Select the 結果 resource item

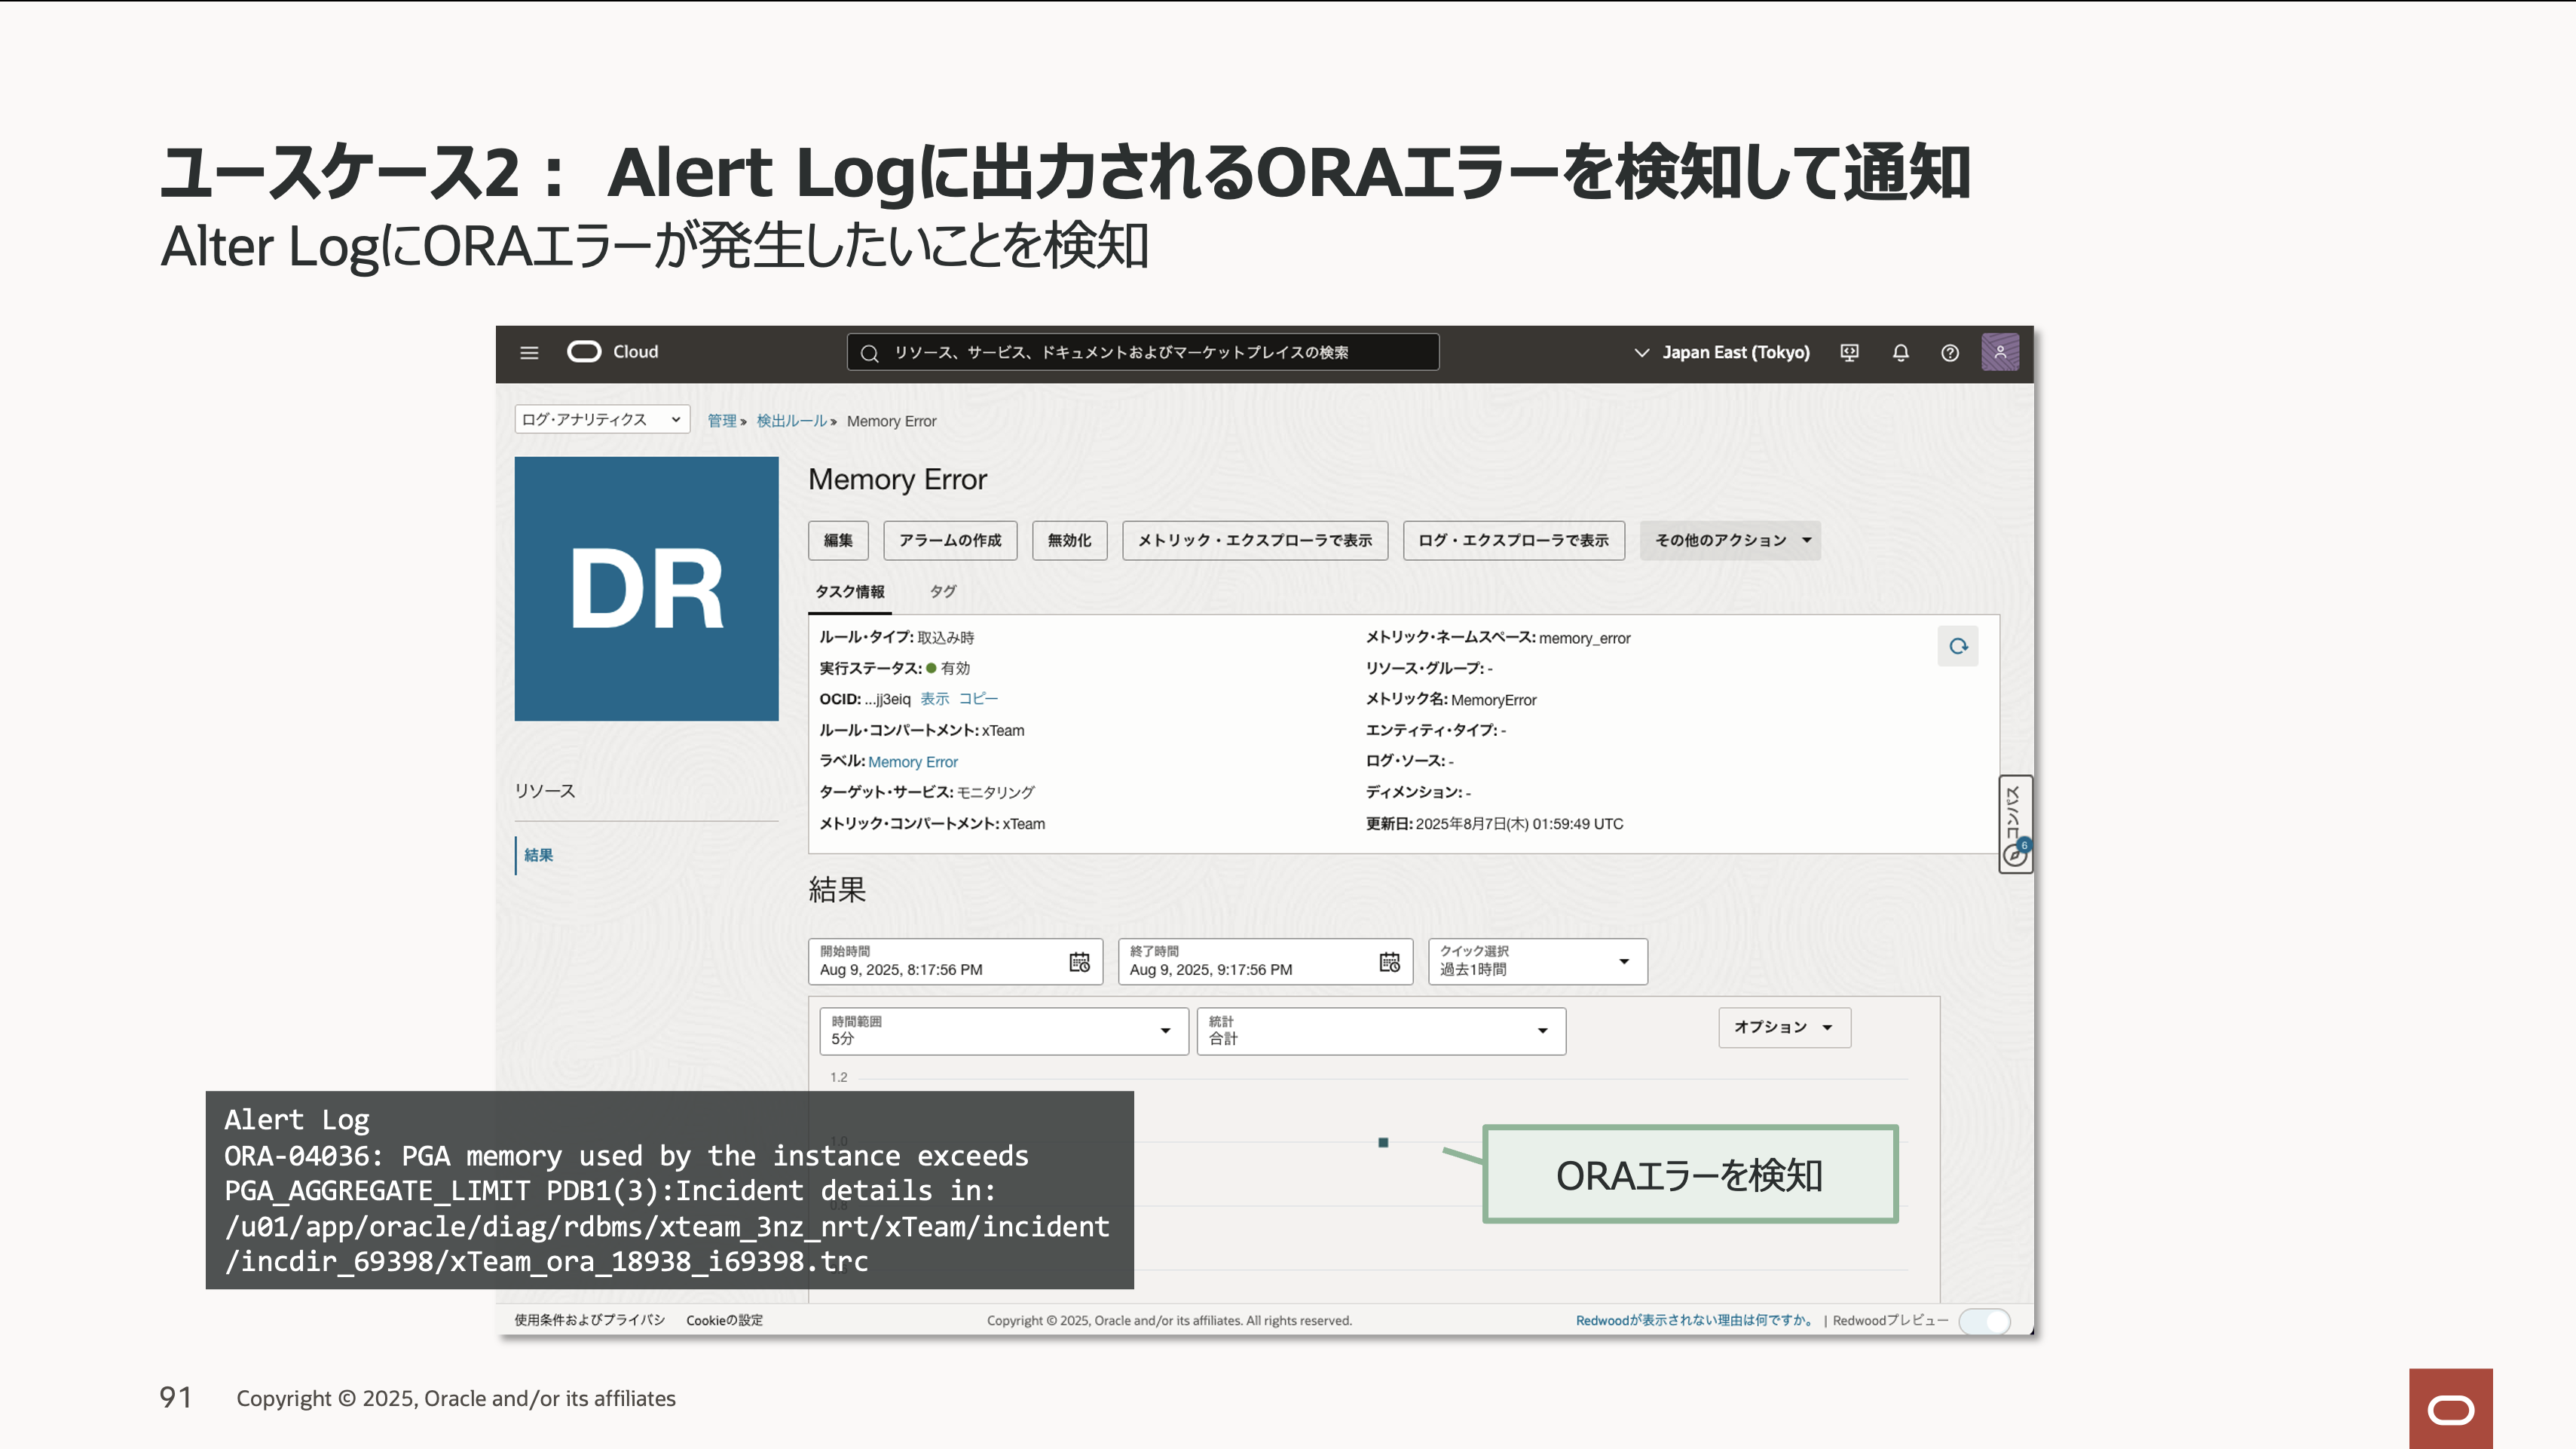tap(538, 855)
